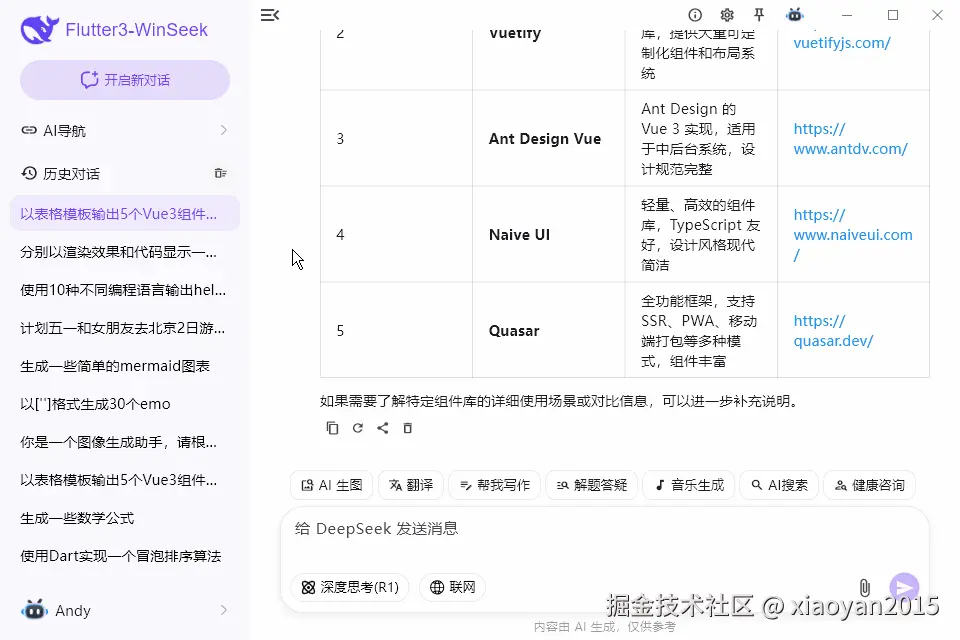Viewport: 960px width, 640px height.
Task: Send the message with the purple send button
Action: tap(904, 588)
